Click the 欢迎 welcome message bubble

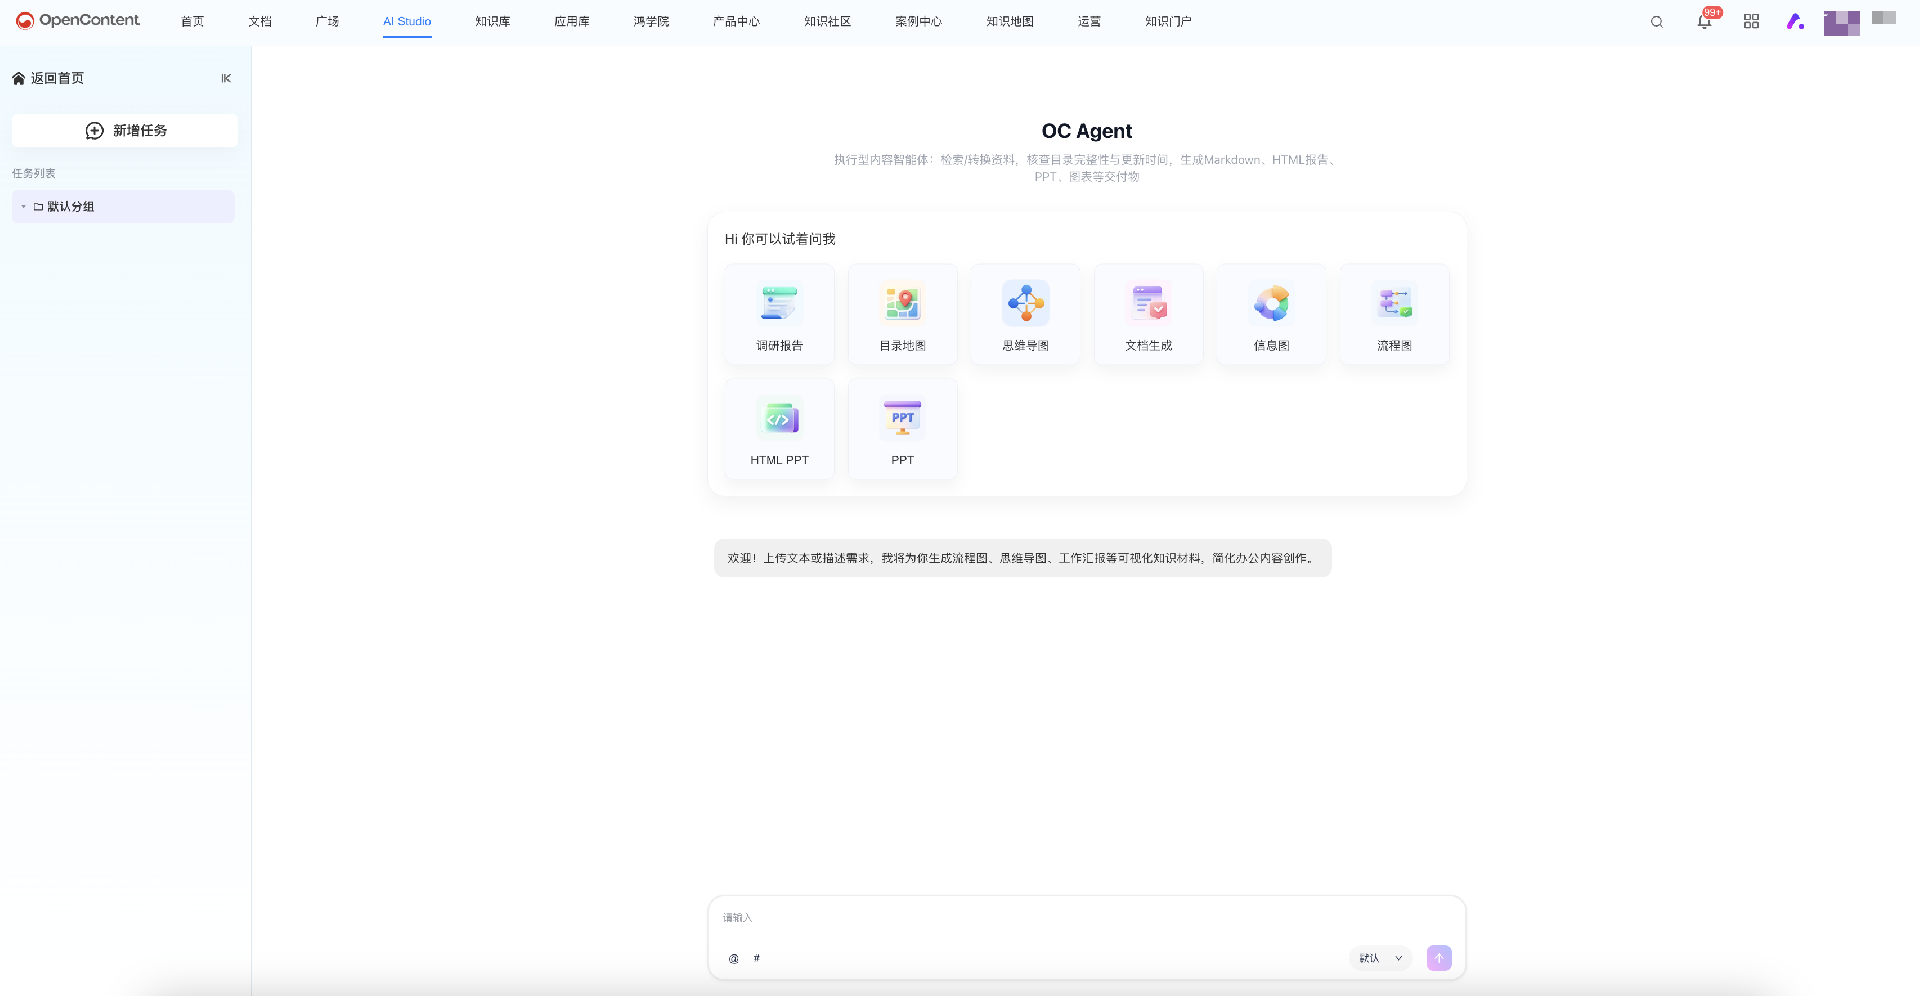click(x=1023, y=558)
